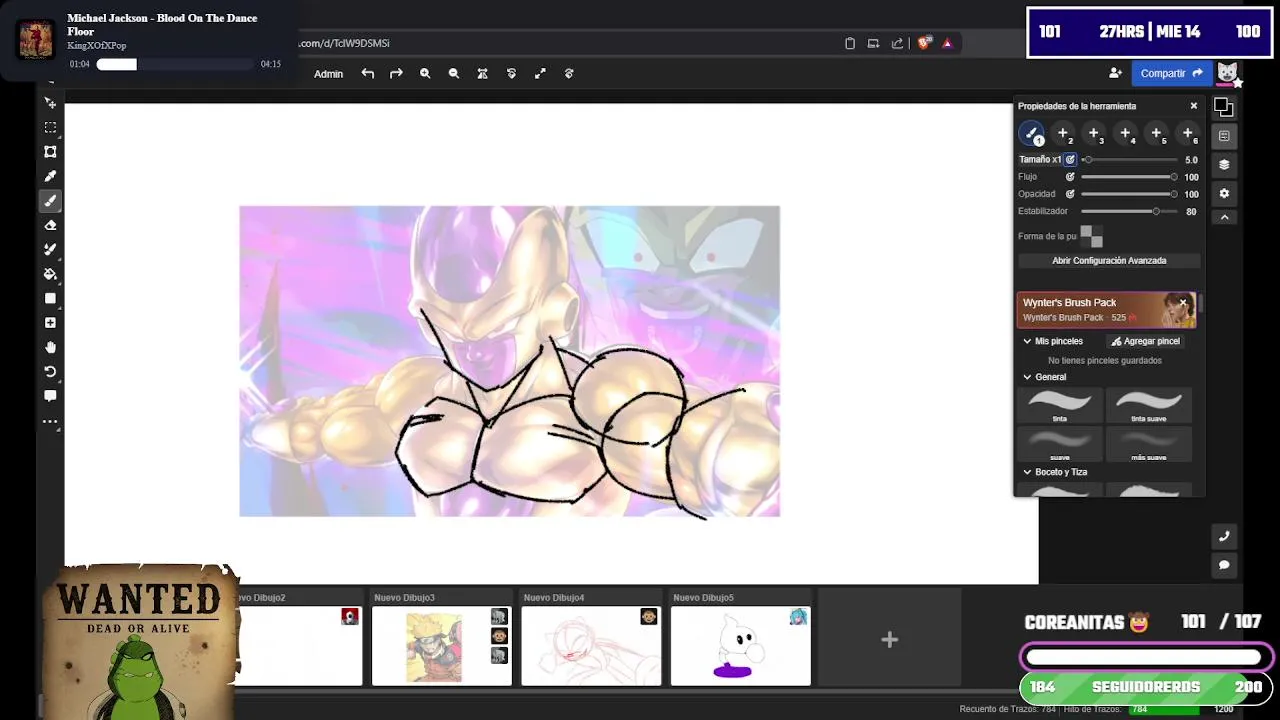
Task: Close the Propiedades de la herramienta panel
Action: pos(1193,106)
